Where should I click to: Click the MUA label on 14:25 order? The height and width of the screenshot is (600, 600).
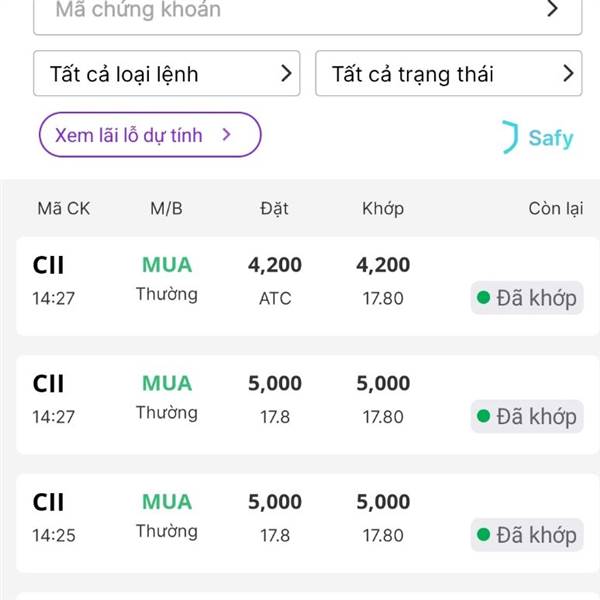(167, 502)
